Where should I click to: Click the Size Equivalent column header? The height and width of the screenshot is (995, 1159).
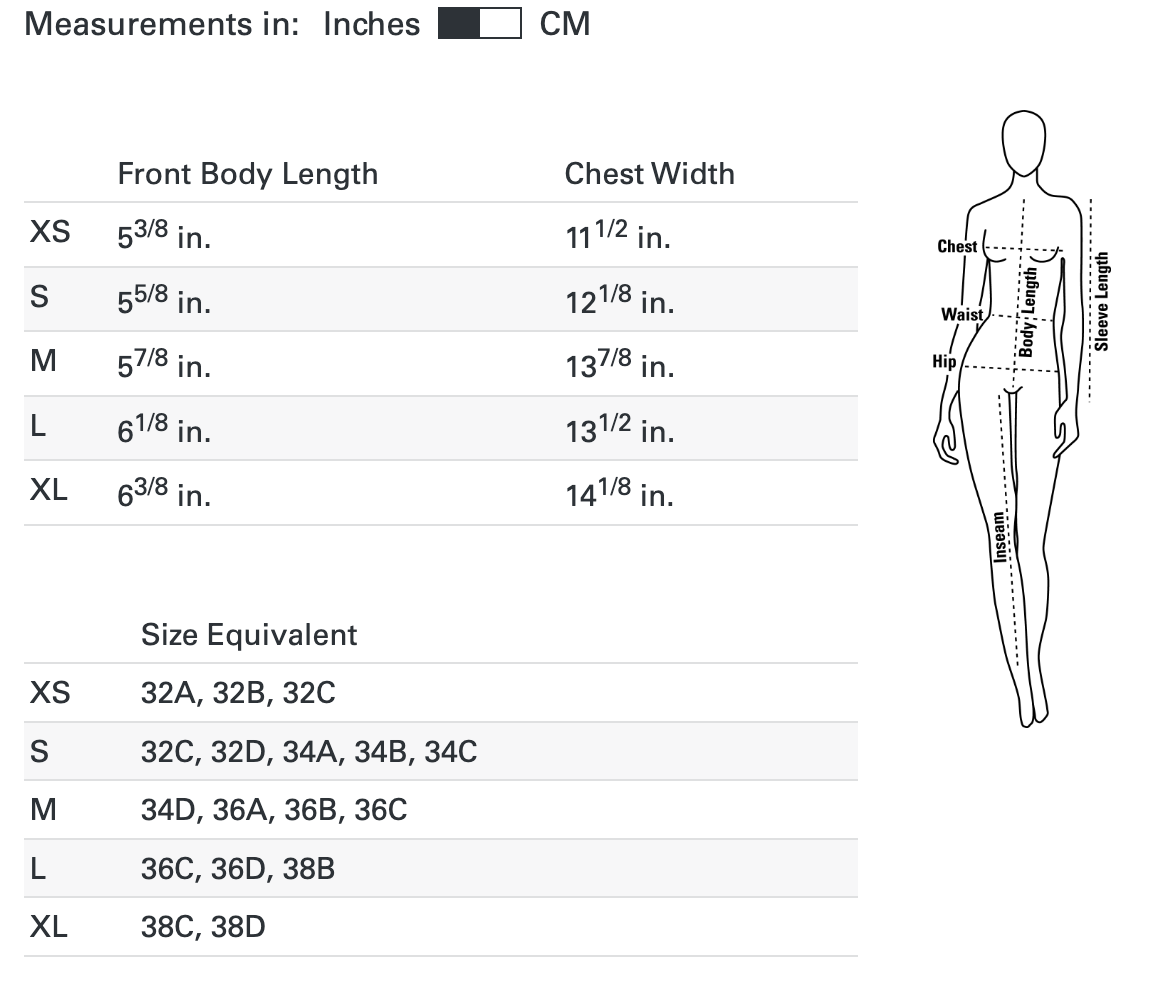tap(249, 635)
